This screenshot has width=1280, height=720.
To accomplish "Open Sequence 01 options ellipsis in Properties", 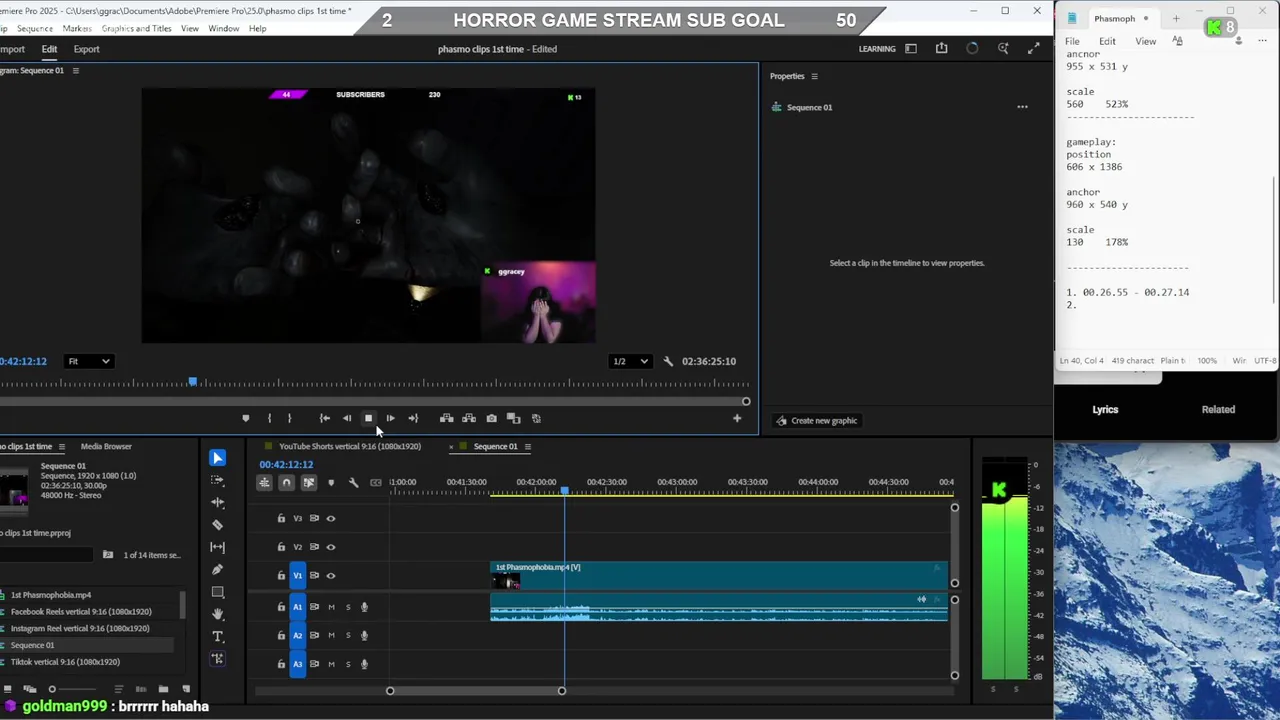I will click(x=1022, y=107).
